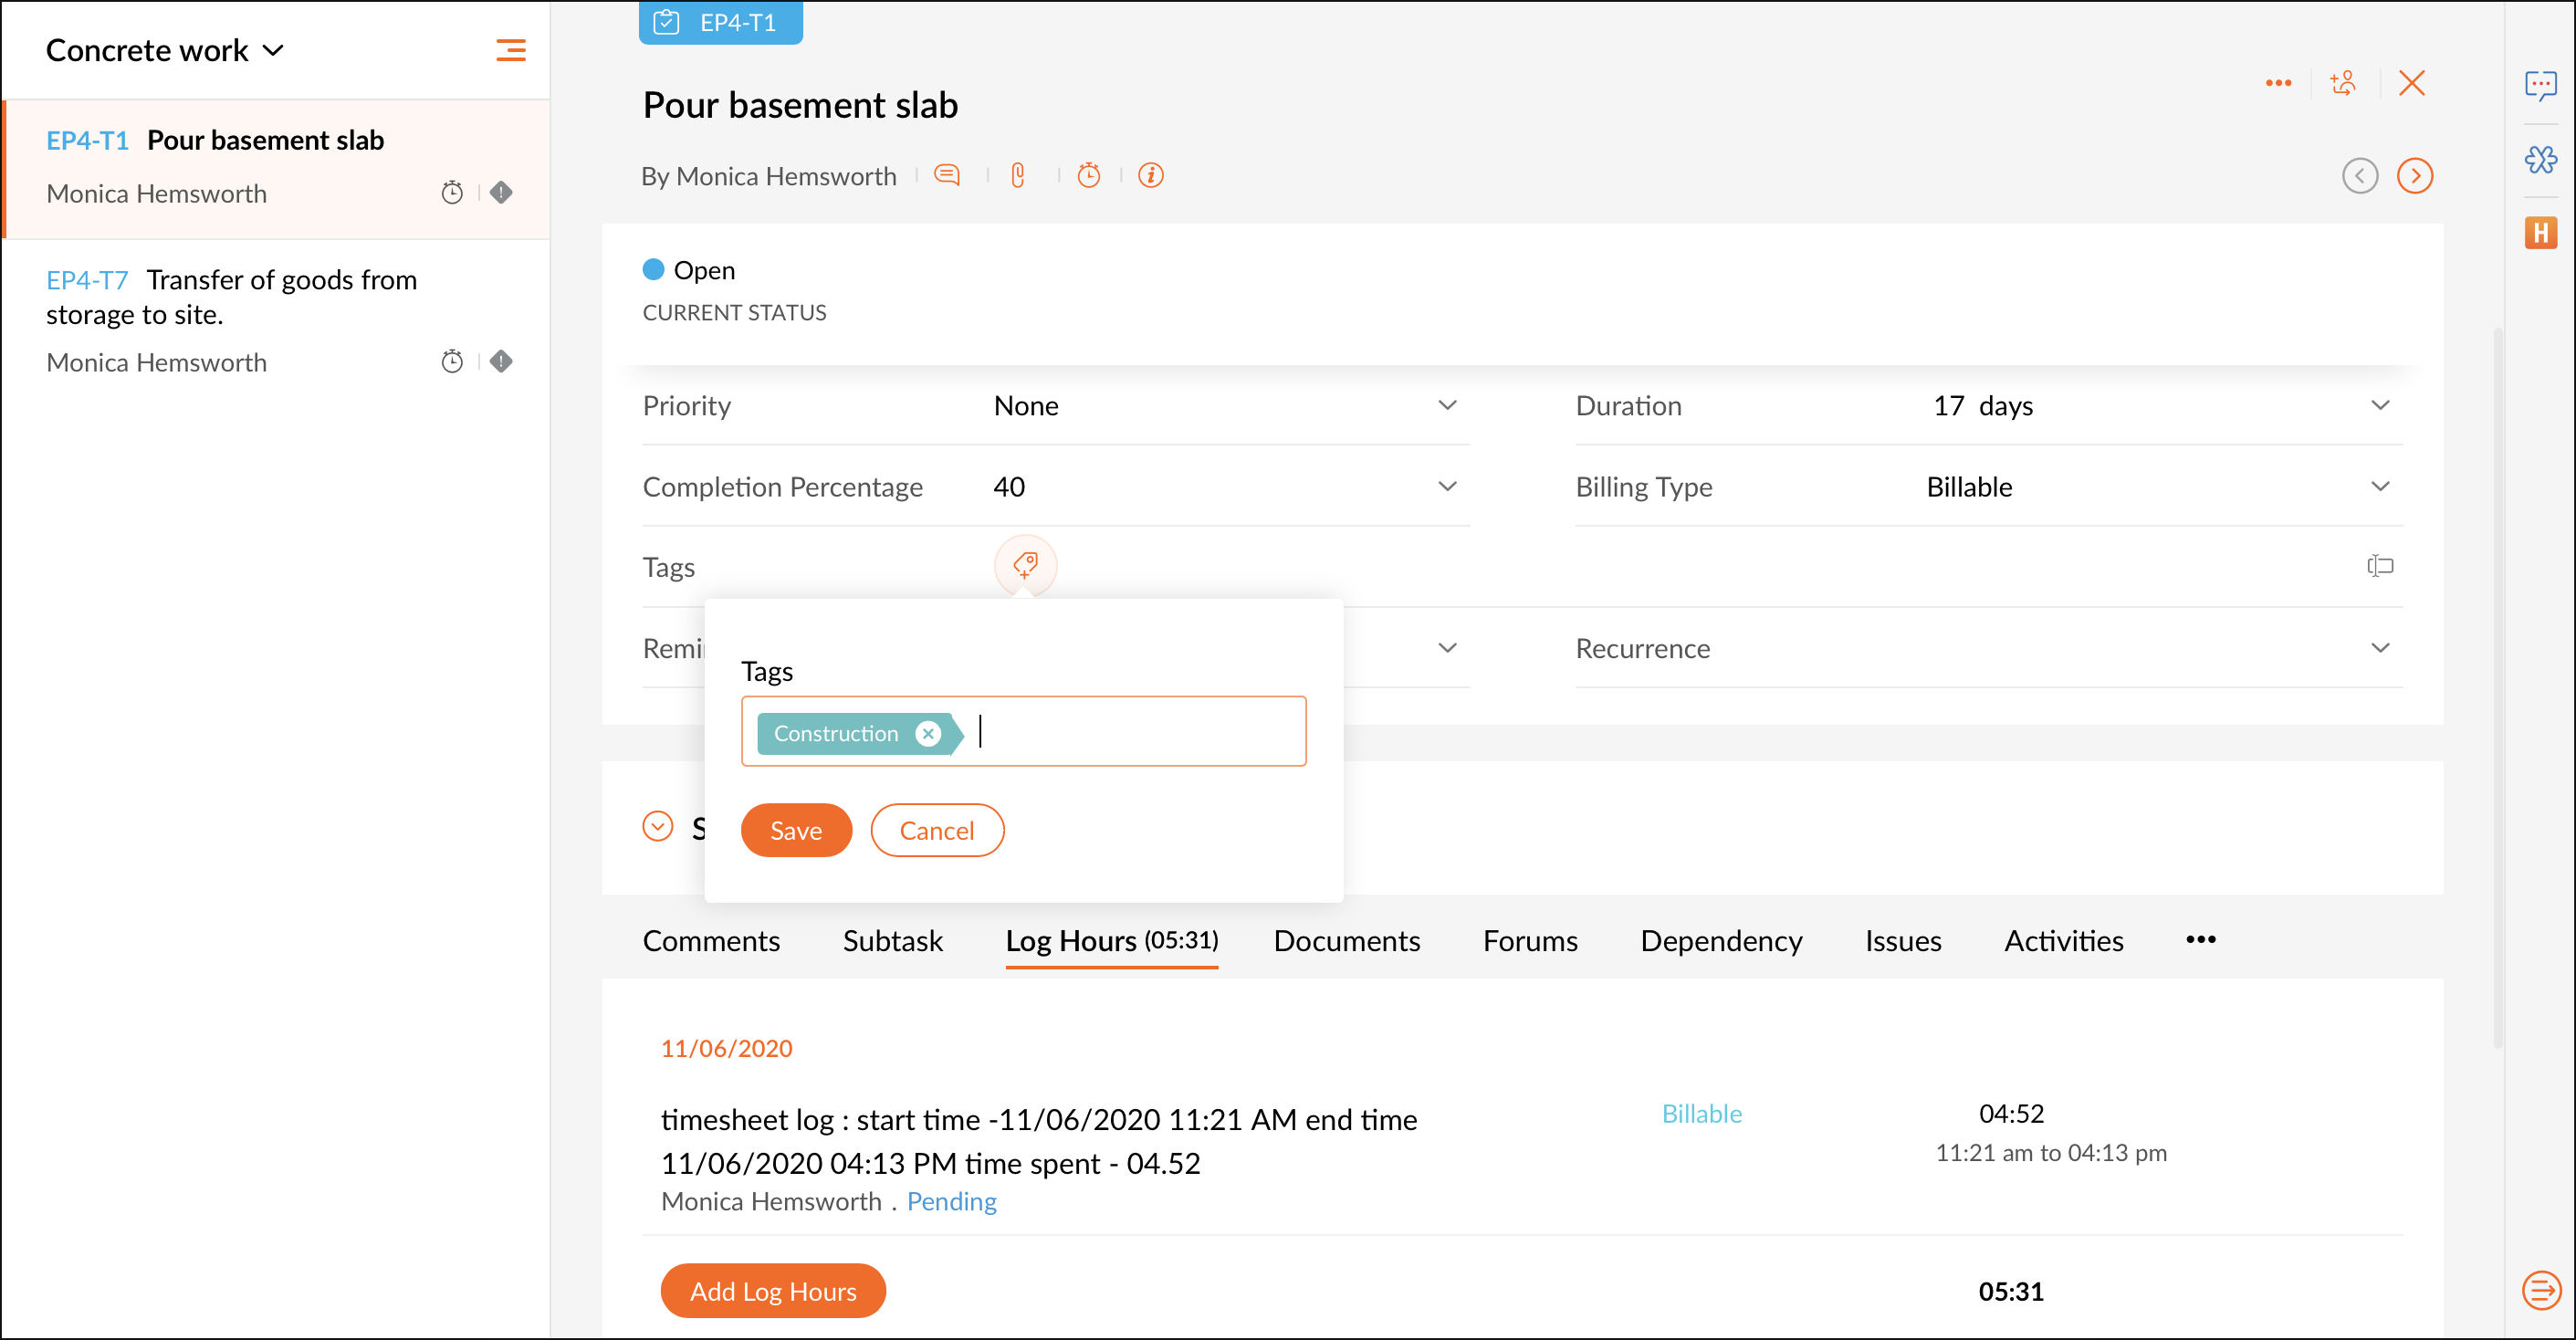Switch to the Documents tab
This screenshot has height=1340, width=2576.
[1346, 940]
